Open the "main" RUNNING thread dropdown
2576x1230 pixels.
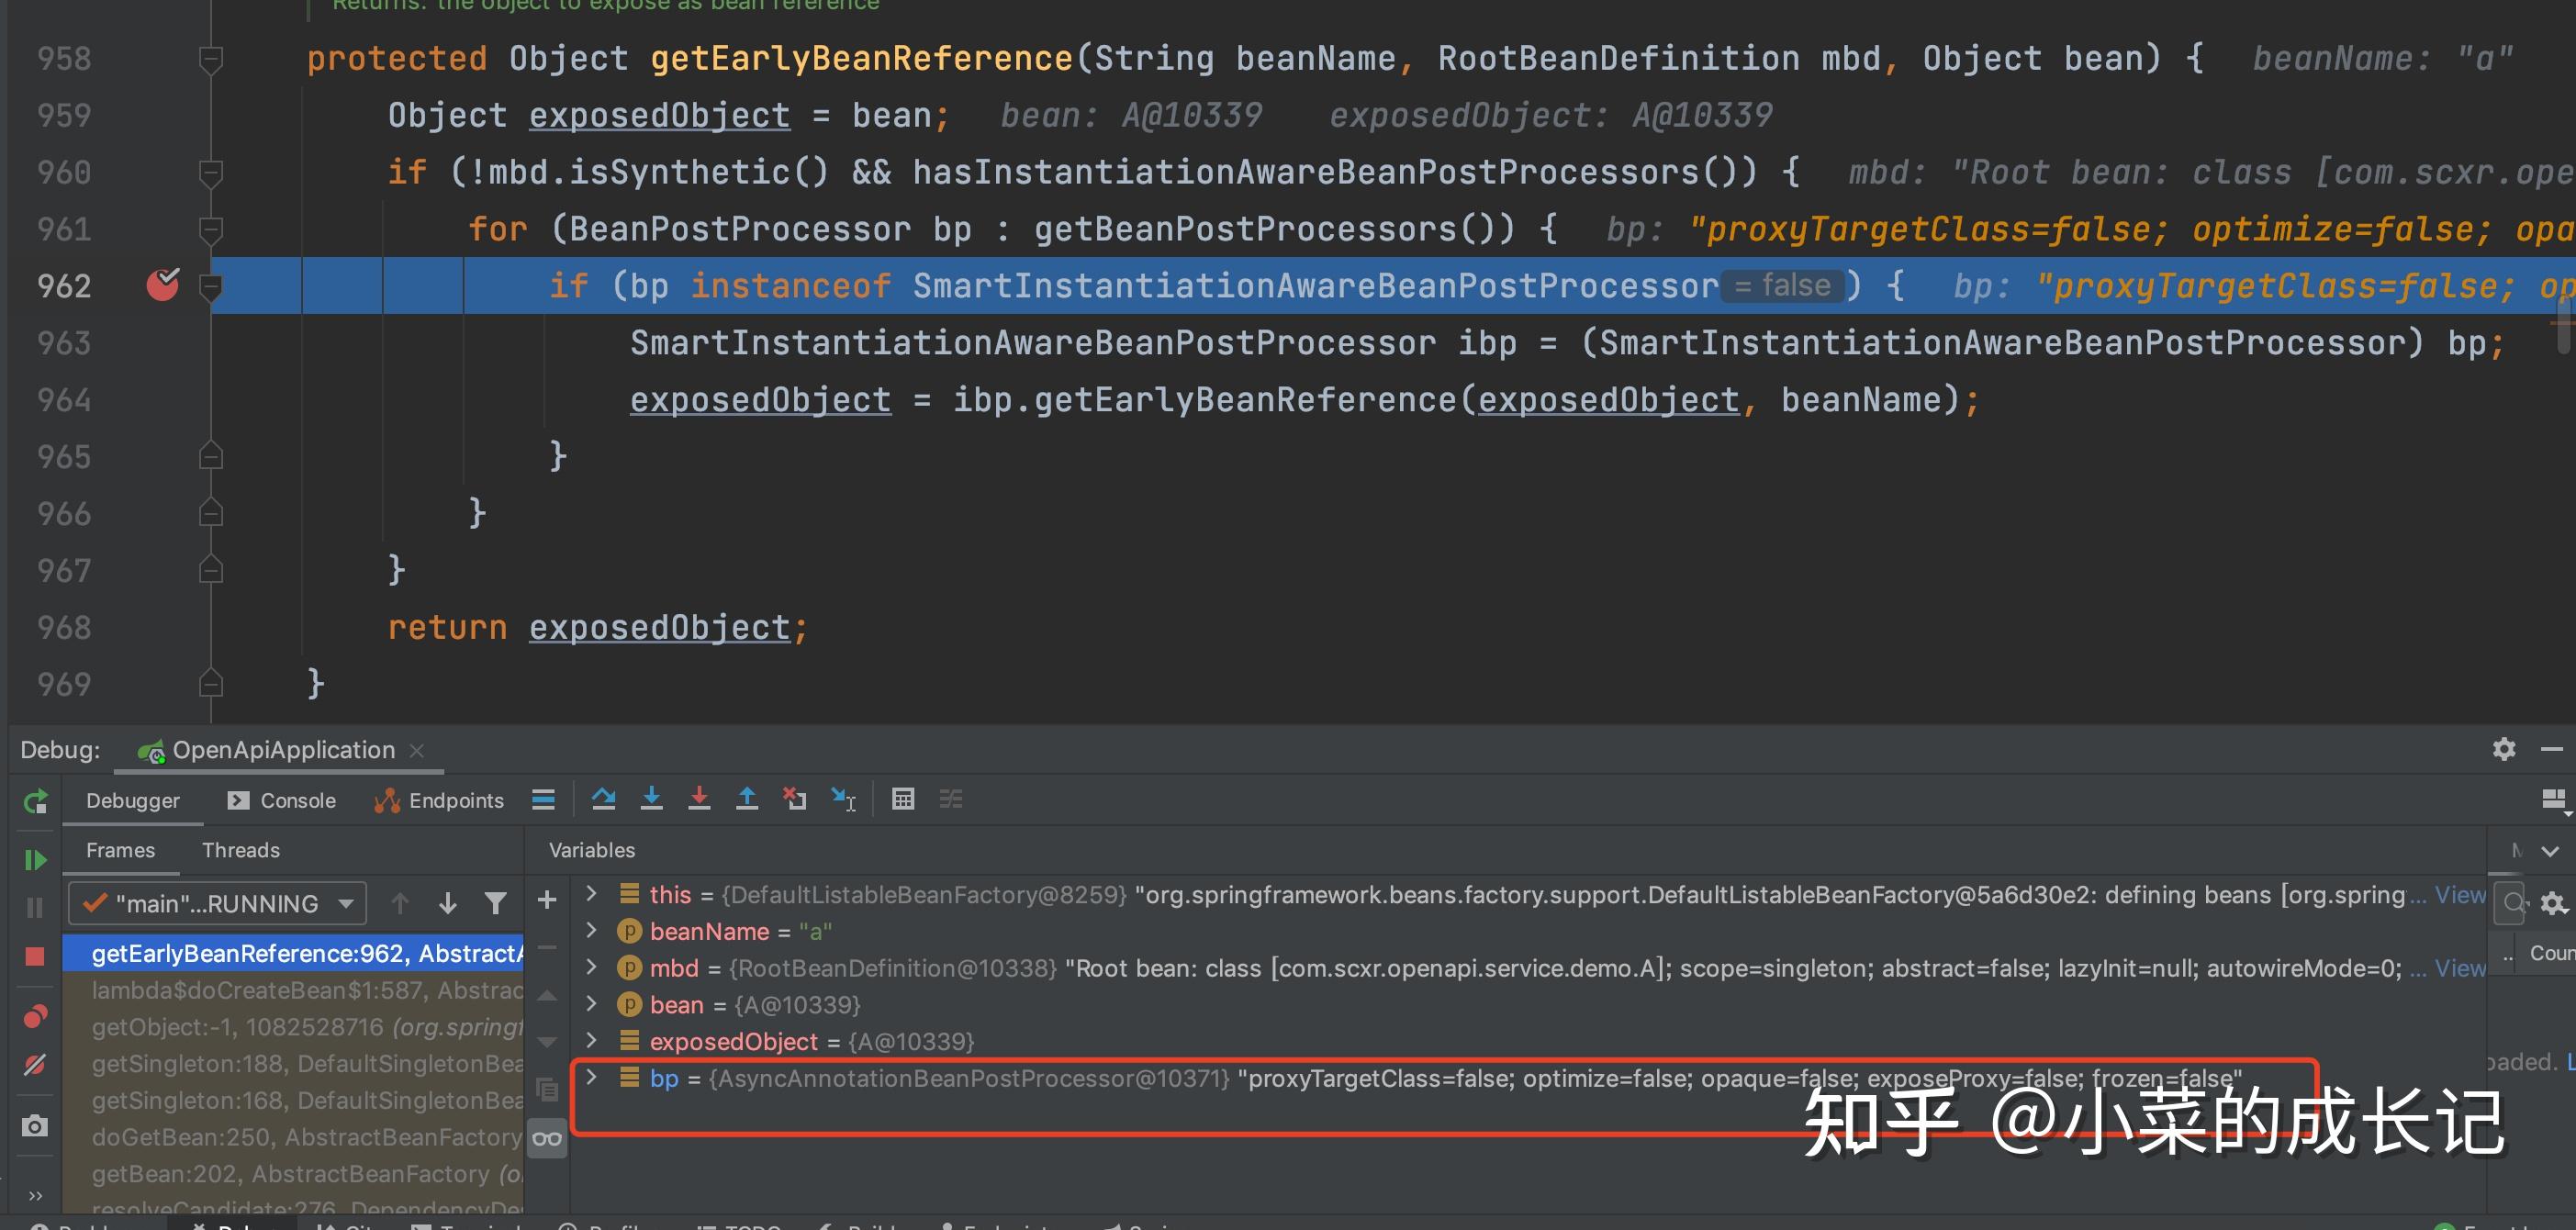[x=217, y=904]
